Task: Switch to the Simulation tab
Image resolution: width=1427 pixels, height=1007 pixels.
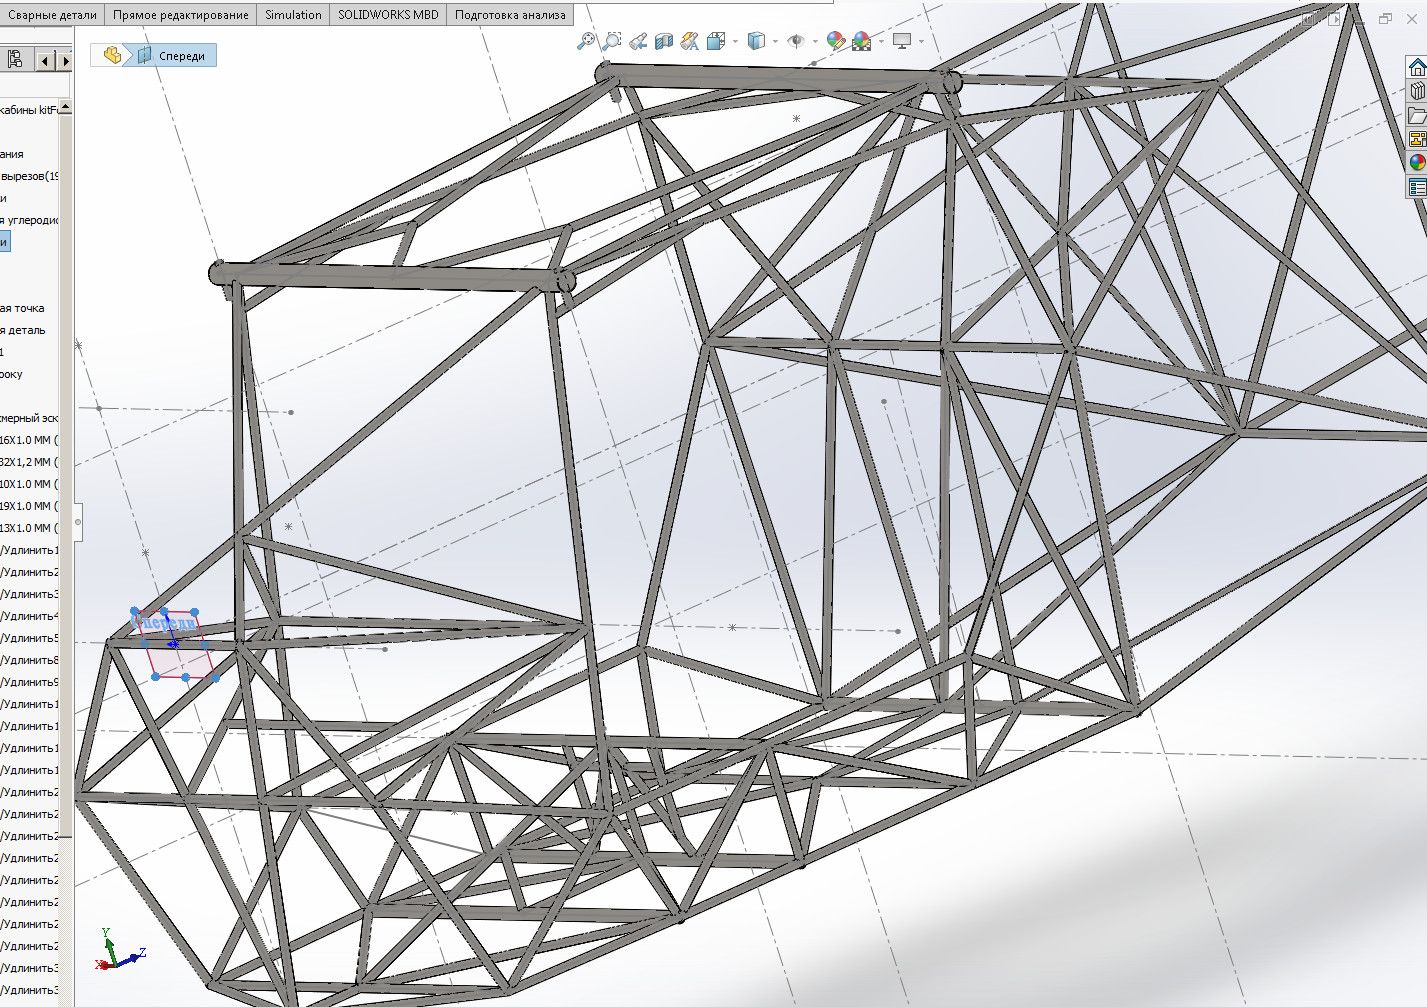Action: 293,15
